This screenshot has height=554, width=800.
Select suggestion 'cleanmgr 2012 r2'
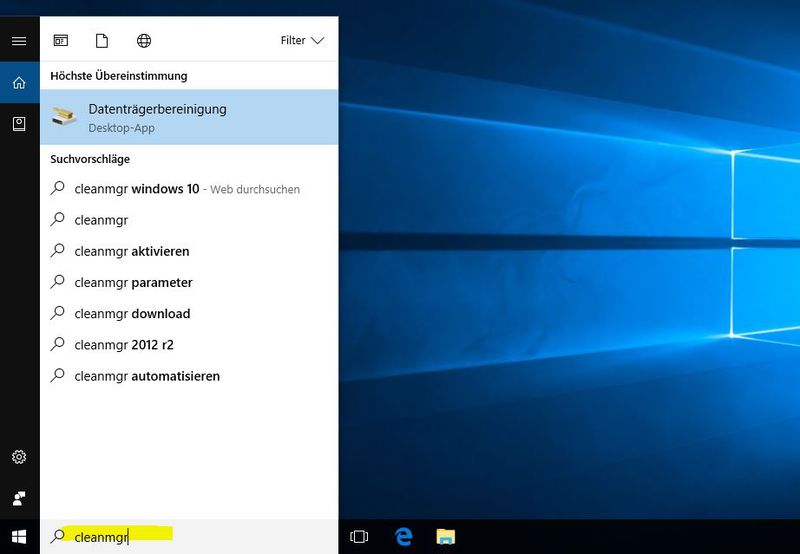point(189,344)
